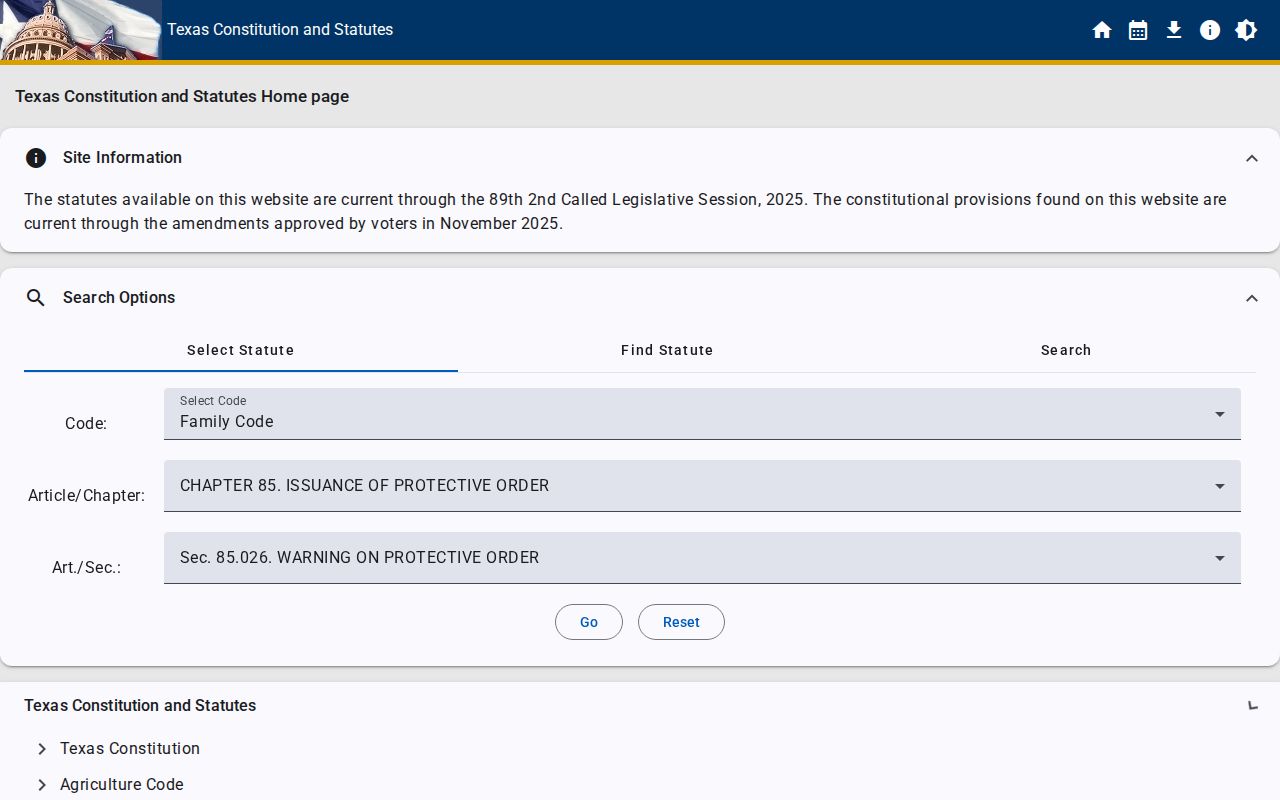This screenshot has width=1280, height=800.
Task: Click Texas Constitution and Statutes header title
Action: [x=280, y=30]
